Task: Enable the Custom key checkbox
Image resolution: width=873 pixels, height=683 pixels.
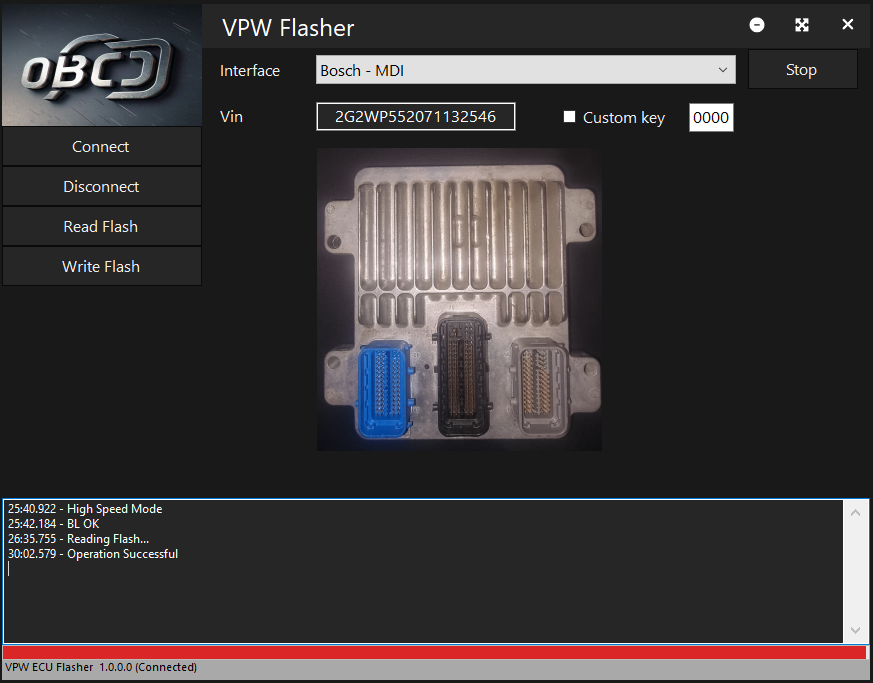Action: (x=570, y=117)
